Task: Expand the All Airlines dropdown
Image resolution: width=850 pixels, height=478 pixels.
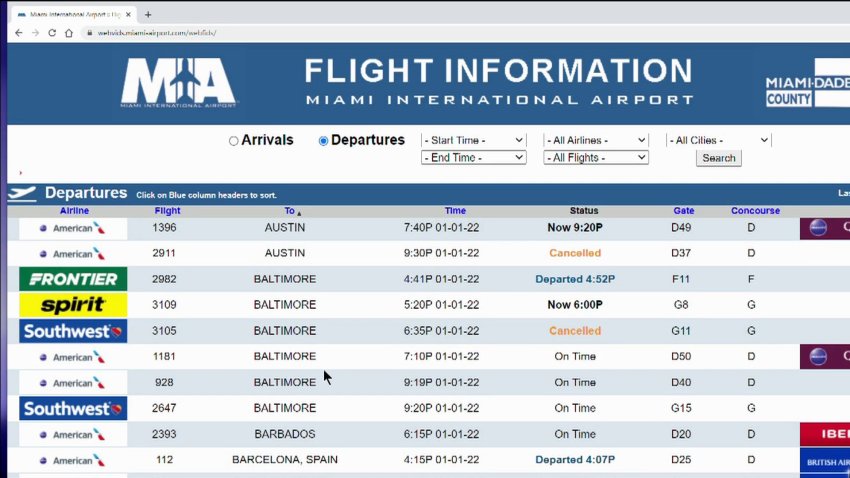Action: 596,140
